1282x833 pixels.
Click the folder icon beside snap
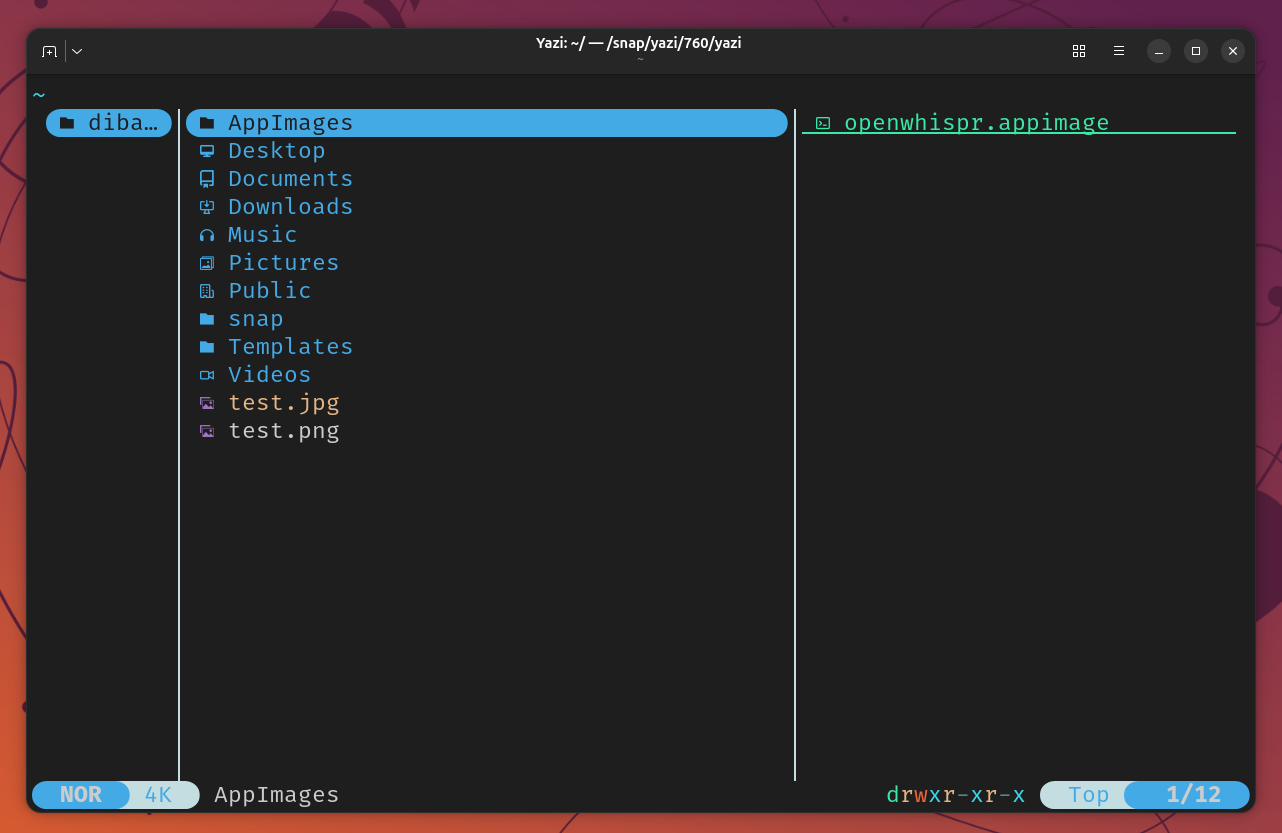(x=207, y=319)
